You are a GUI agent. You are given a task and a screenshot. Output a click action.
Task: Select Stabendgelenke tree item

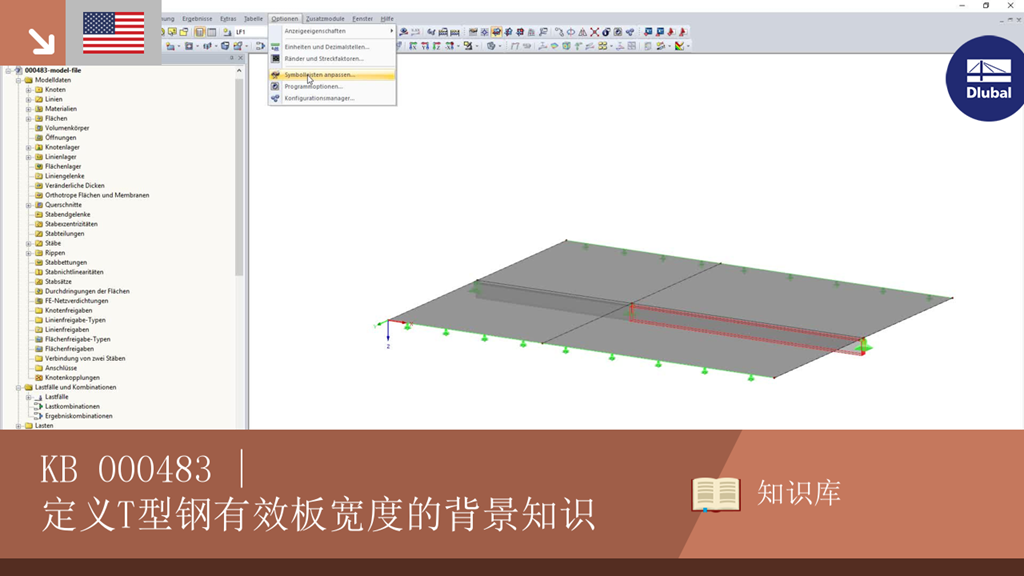pos(67,214)
